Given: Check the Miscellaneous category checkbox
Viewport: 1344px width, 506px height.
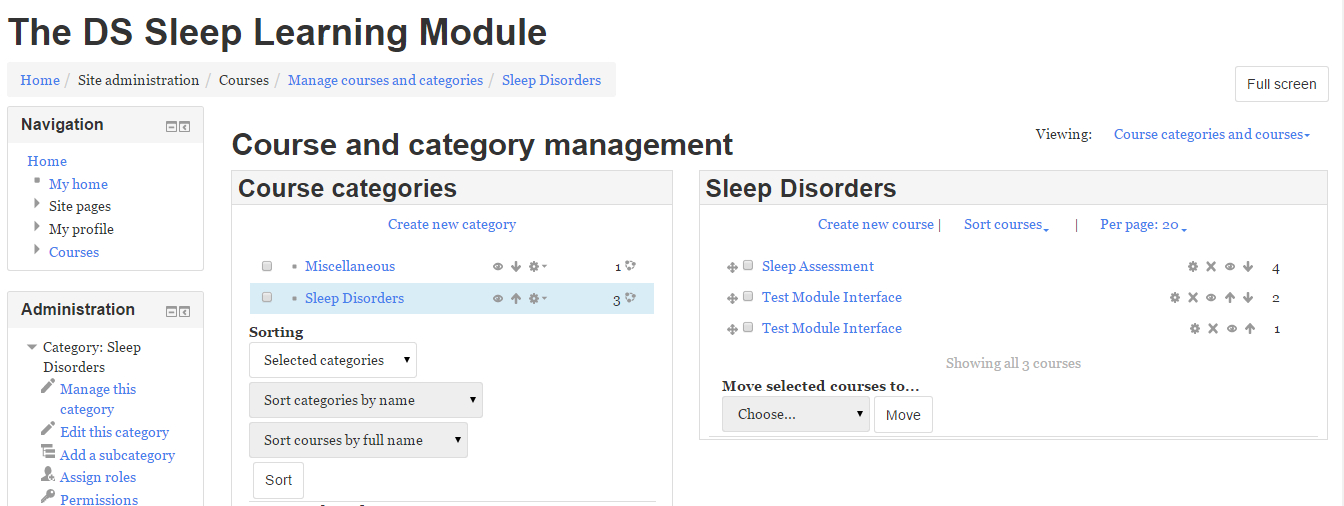Looking at the screenshot, I should pos(267,267).
